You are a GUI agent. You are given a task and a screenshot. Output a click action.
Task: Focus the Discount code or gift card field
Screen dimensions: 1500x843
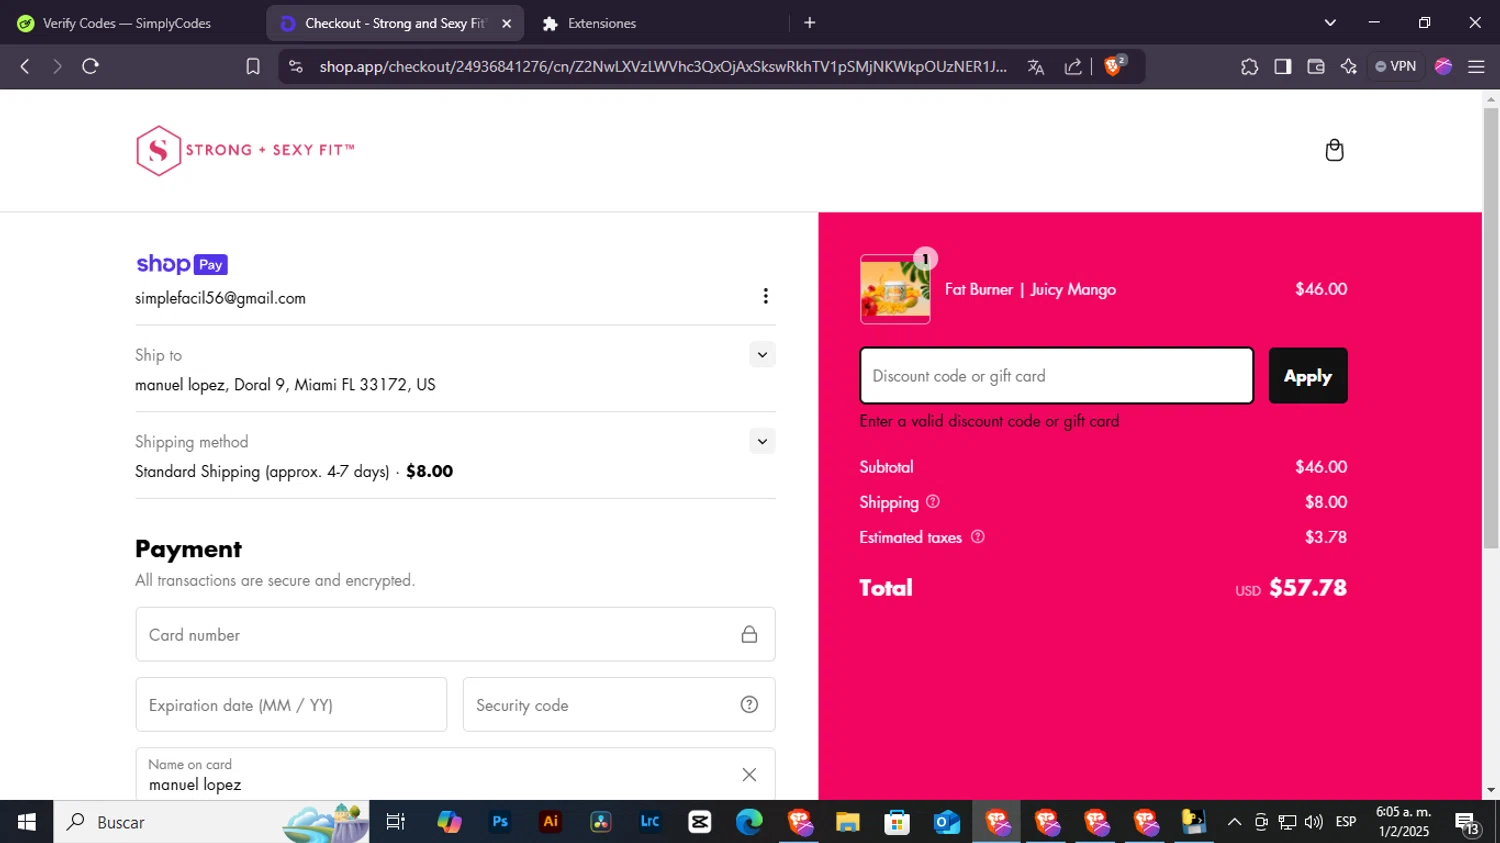click(1057, 376)
